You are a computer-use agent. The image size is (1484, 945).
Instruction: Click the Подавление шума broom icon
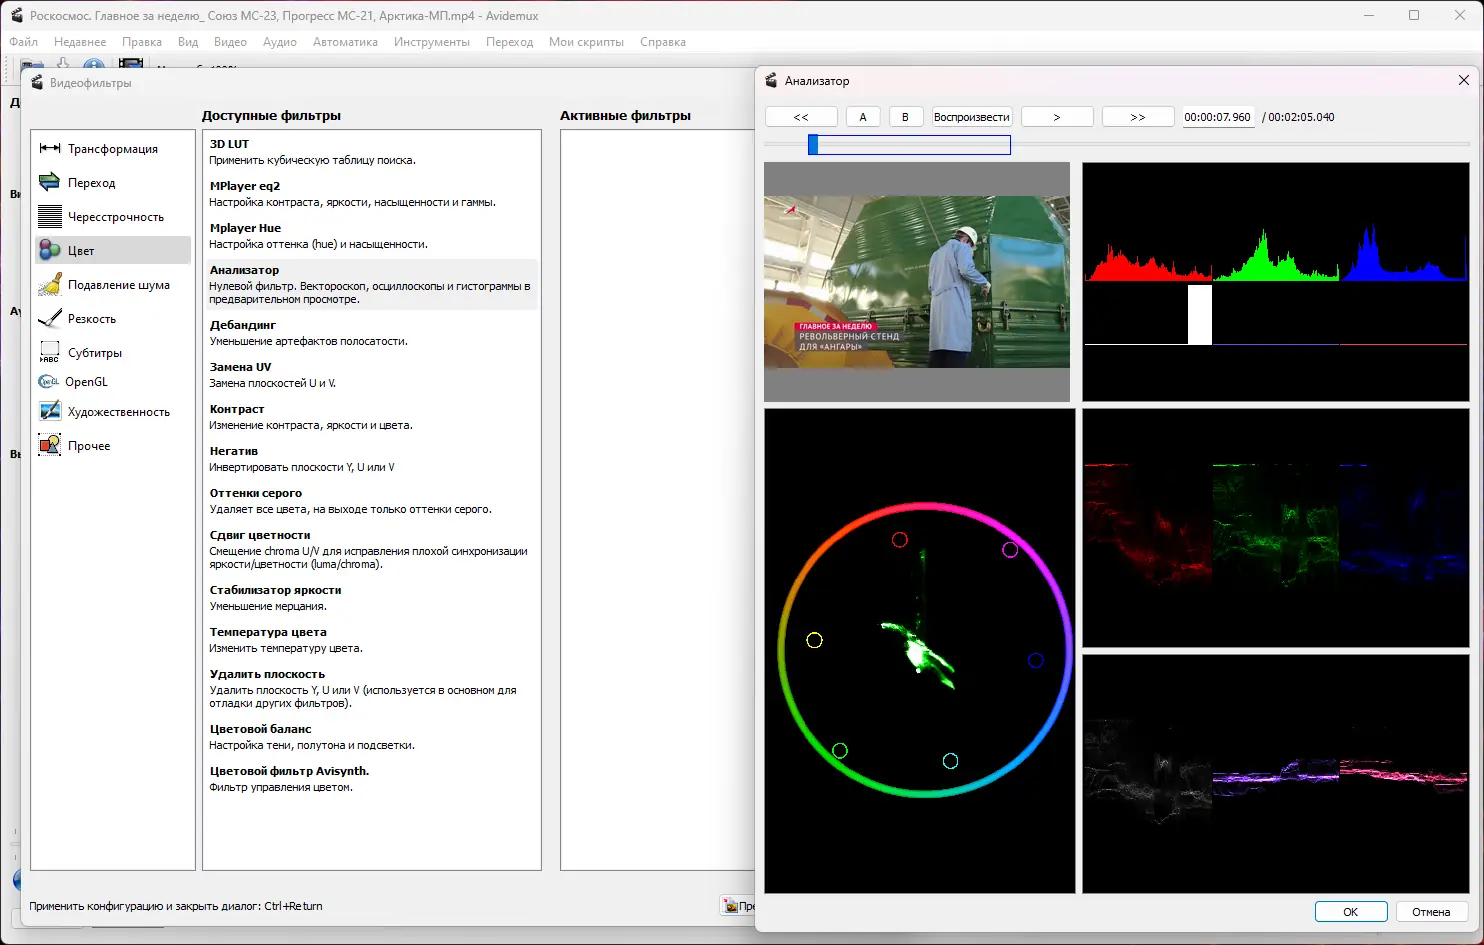click(50, 285)
